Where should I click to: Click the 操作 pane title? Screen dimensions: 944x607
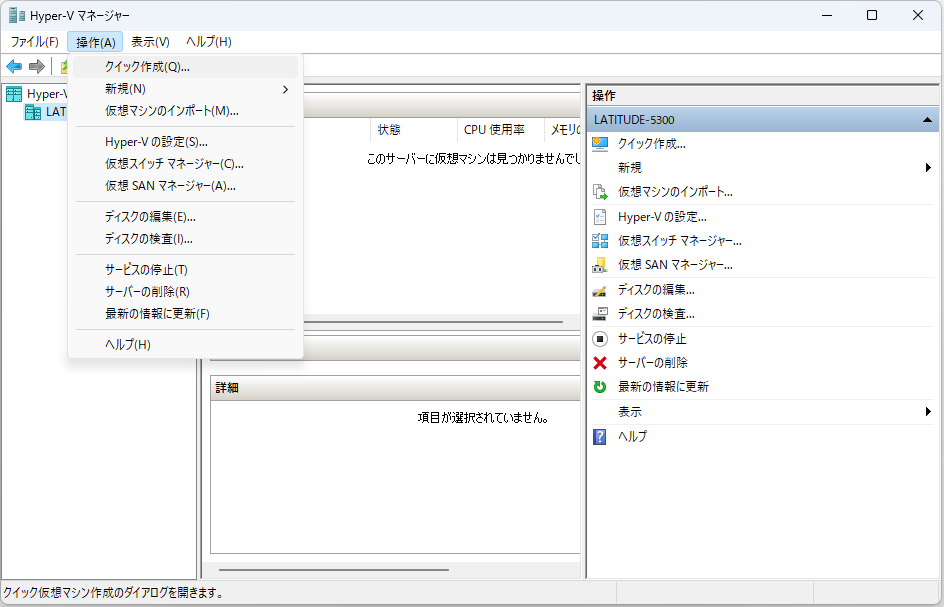click(604, 96)
